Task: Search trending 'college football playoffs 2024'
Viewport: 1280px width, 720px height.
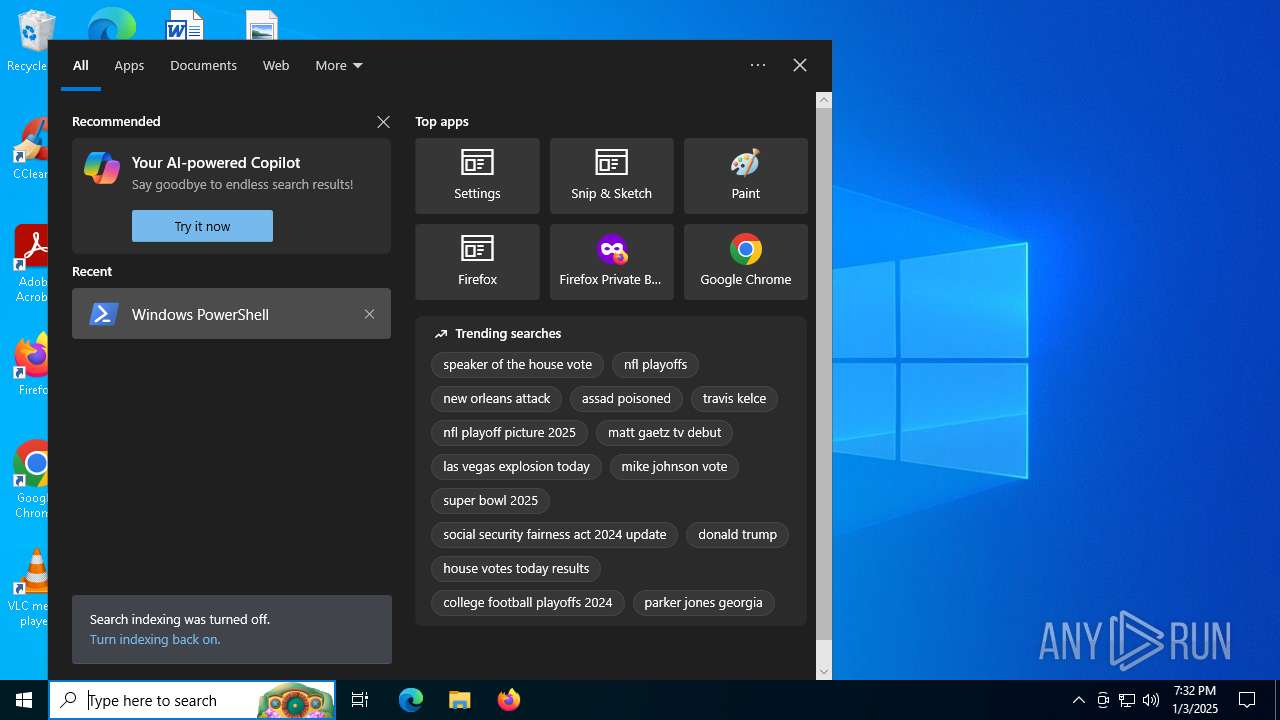Action: click(x=528, y=603)
